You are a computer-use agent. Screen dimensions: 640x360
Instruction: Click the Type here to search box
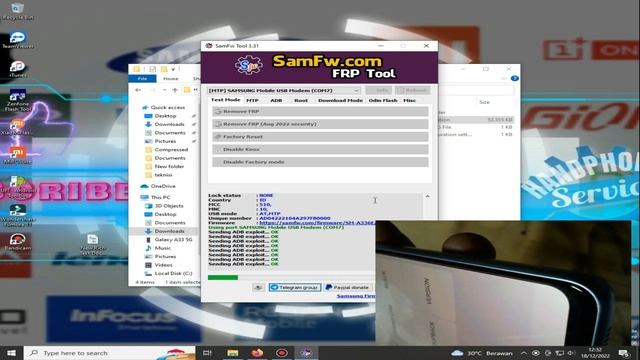pos(109,353)
